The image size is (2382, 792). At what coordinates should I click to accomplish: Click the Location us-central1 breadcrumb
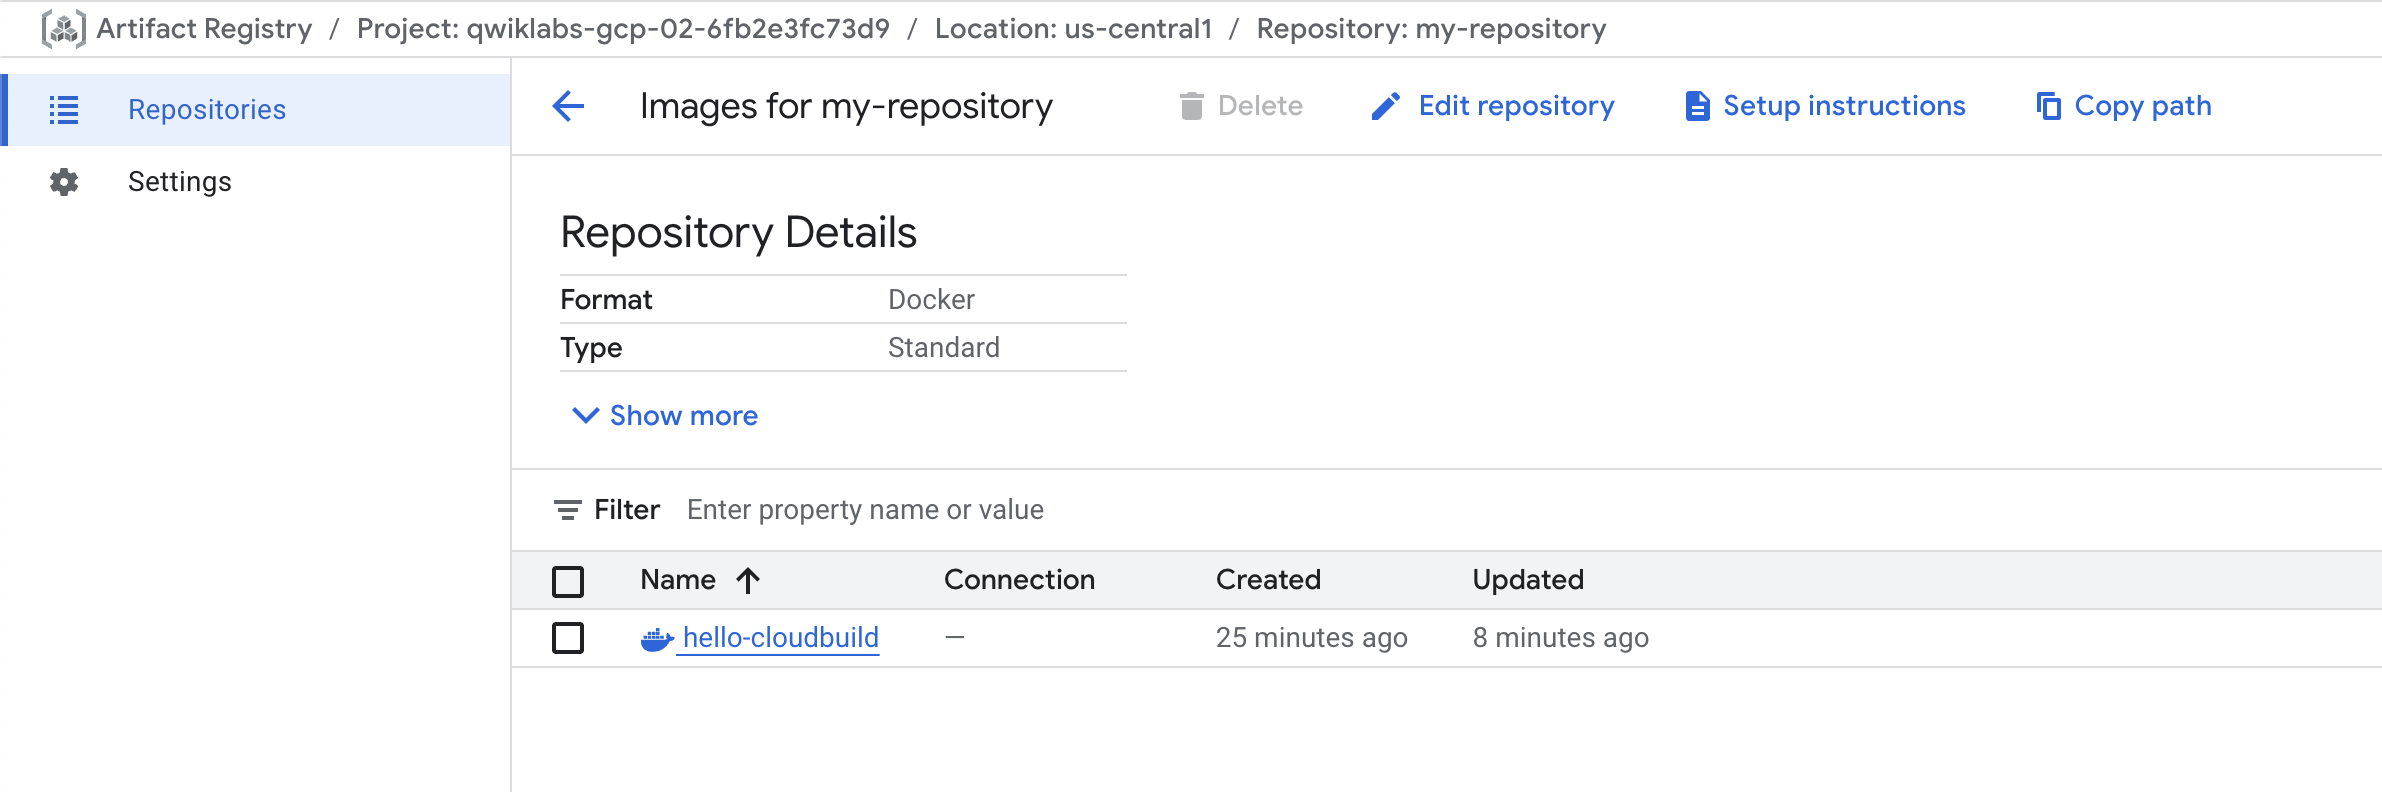pyautogui.click(x=1073, y=29)
